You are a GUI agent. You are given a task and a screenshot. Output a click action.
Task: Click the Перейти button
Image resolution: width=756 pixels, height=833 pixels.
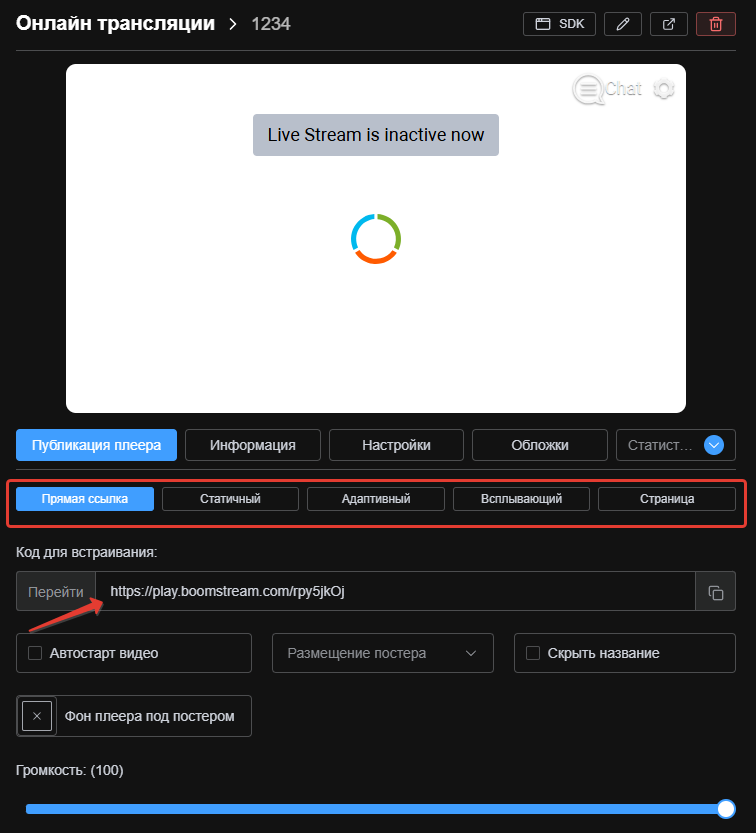click(x=56, y=592)
